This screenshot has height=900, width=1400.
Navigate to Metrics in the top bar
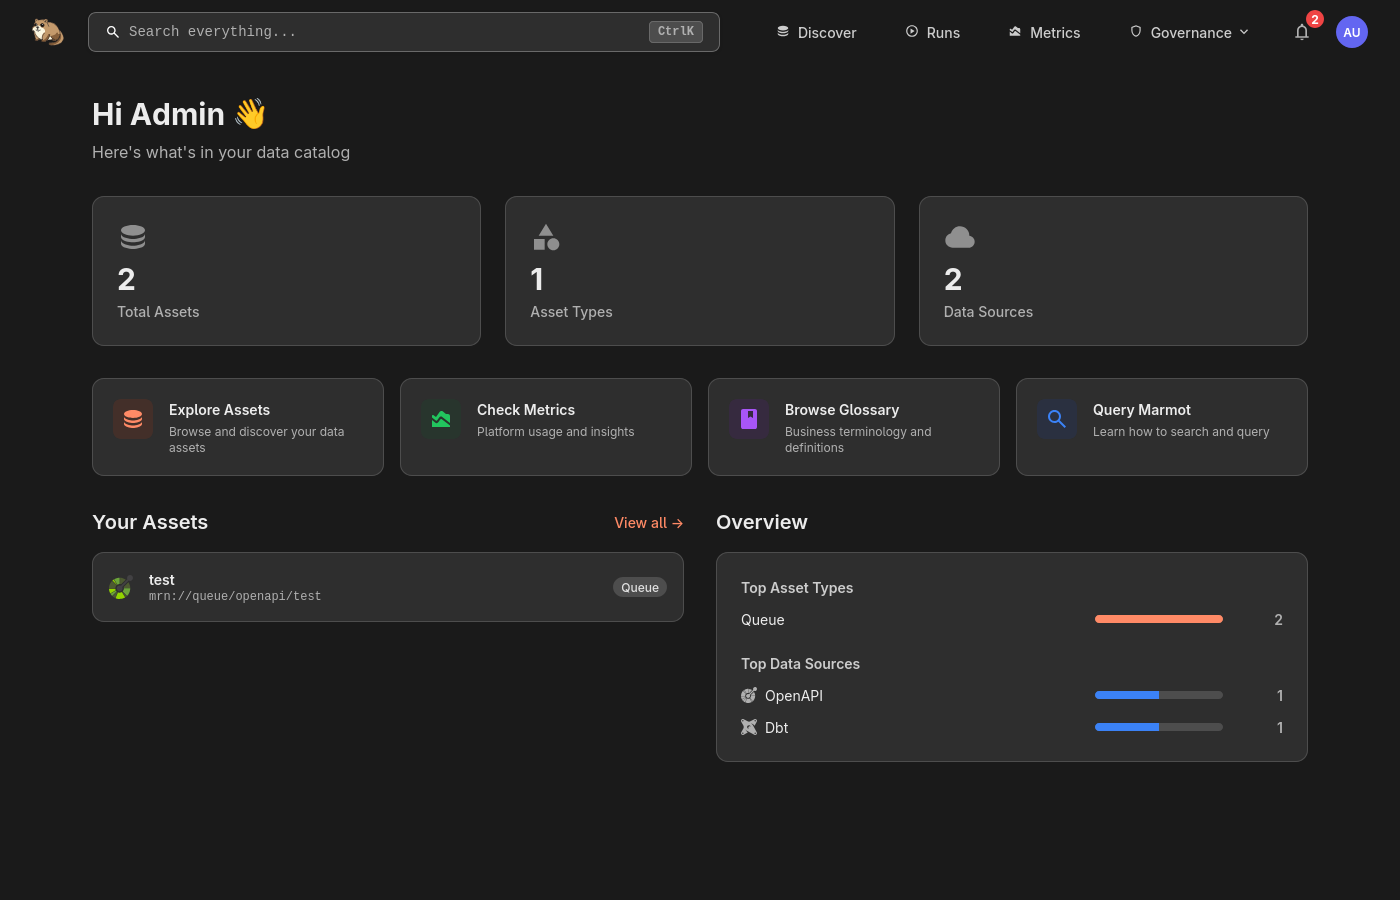click(1044, 32)
